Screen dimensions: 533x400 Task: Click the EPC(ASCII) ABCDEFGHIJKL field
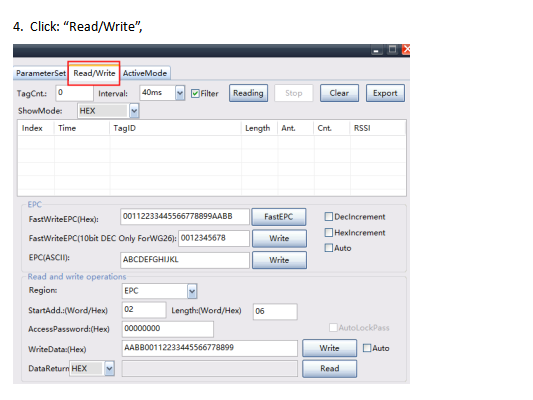click(185, 260)
